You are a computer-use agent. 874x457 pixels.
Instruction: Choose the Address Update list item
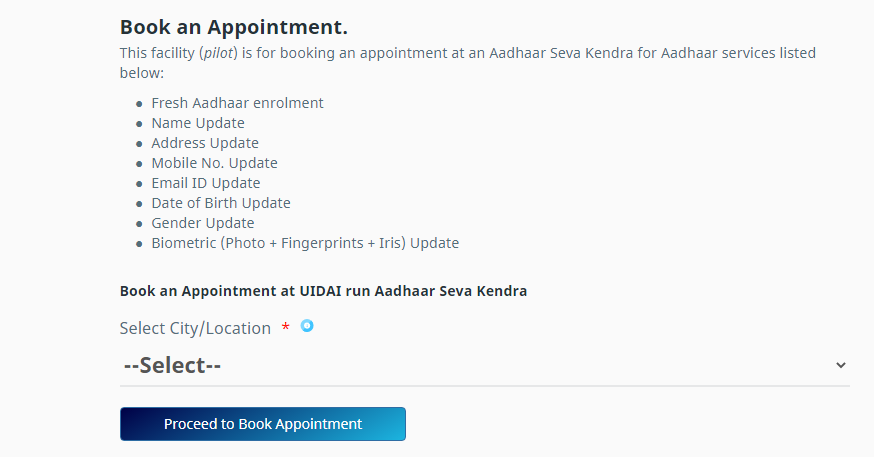[205, 143]
